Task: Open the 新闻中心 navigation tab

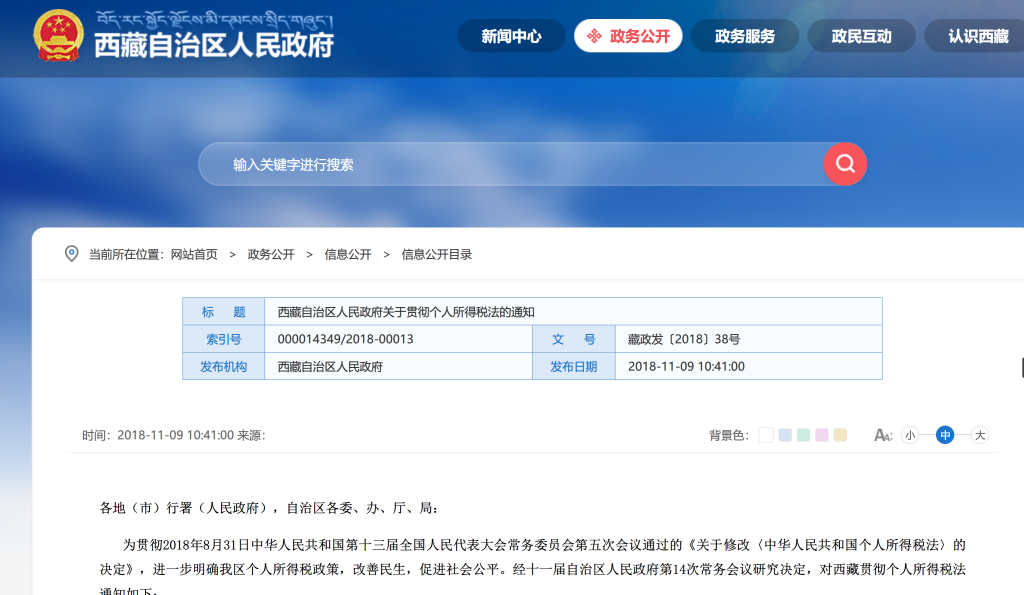Action: pyautogui.click(x=511, y=36)
